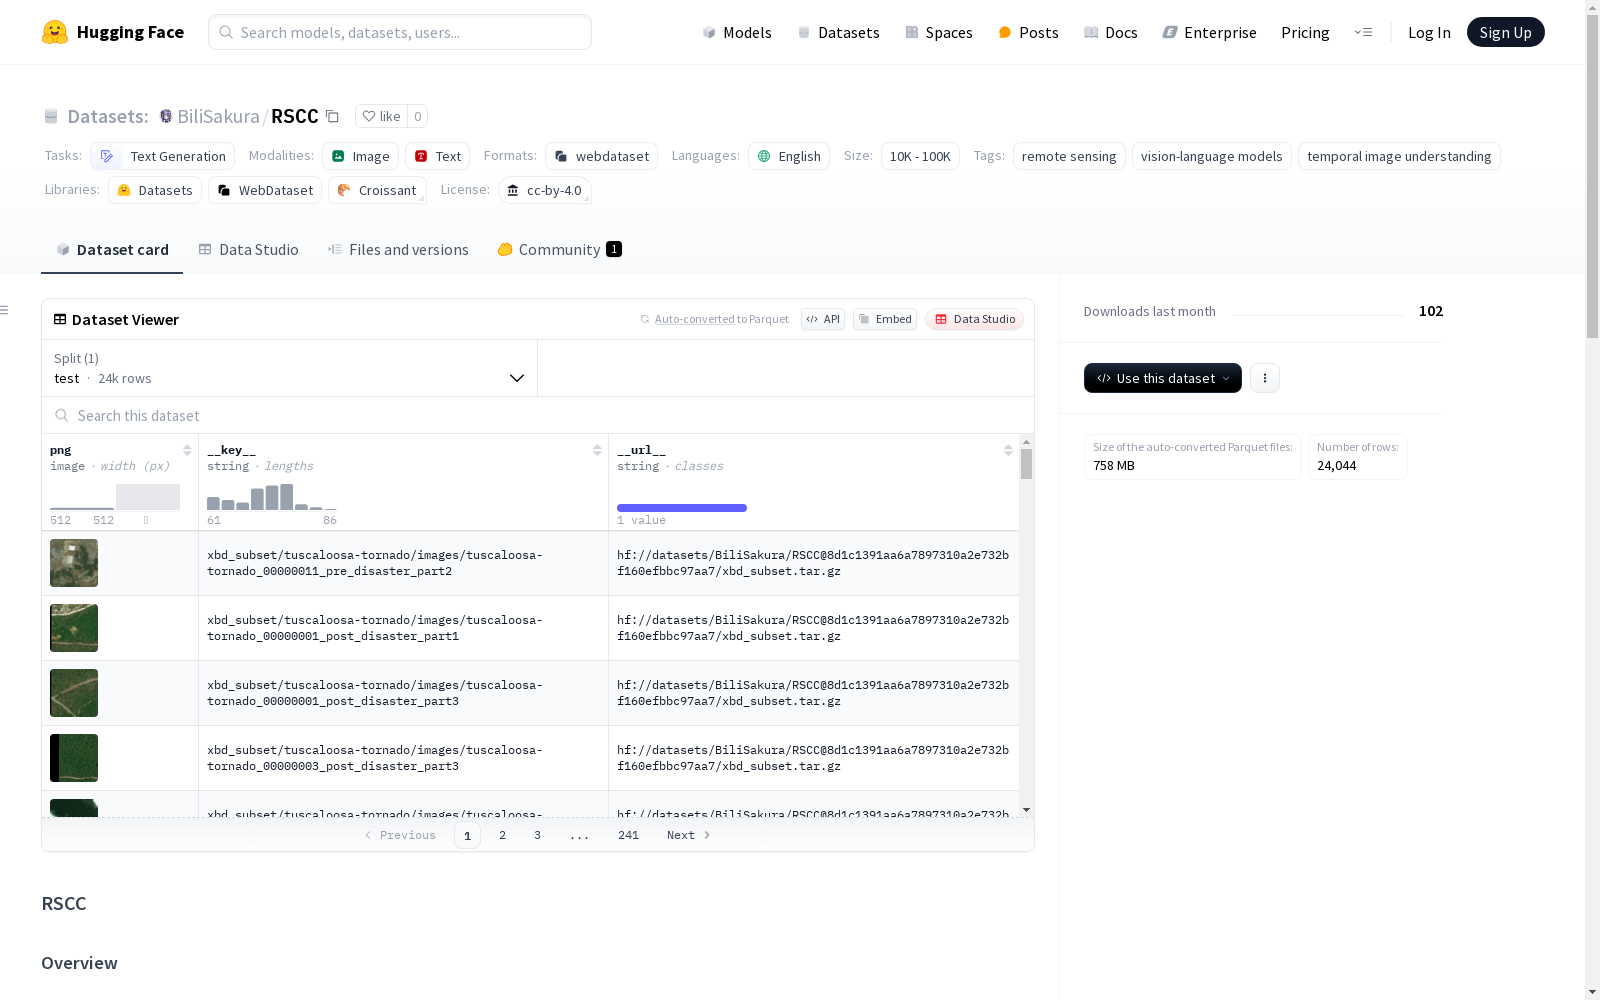Click the __key__ lengths histogram
The height and width of the screenshot is (1000, 1600).
[272, 497]
